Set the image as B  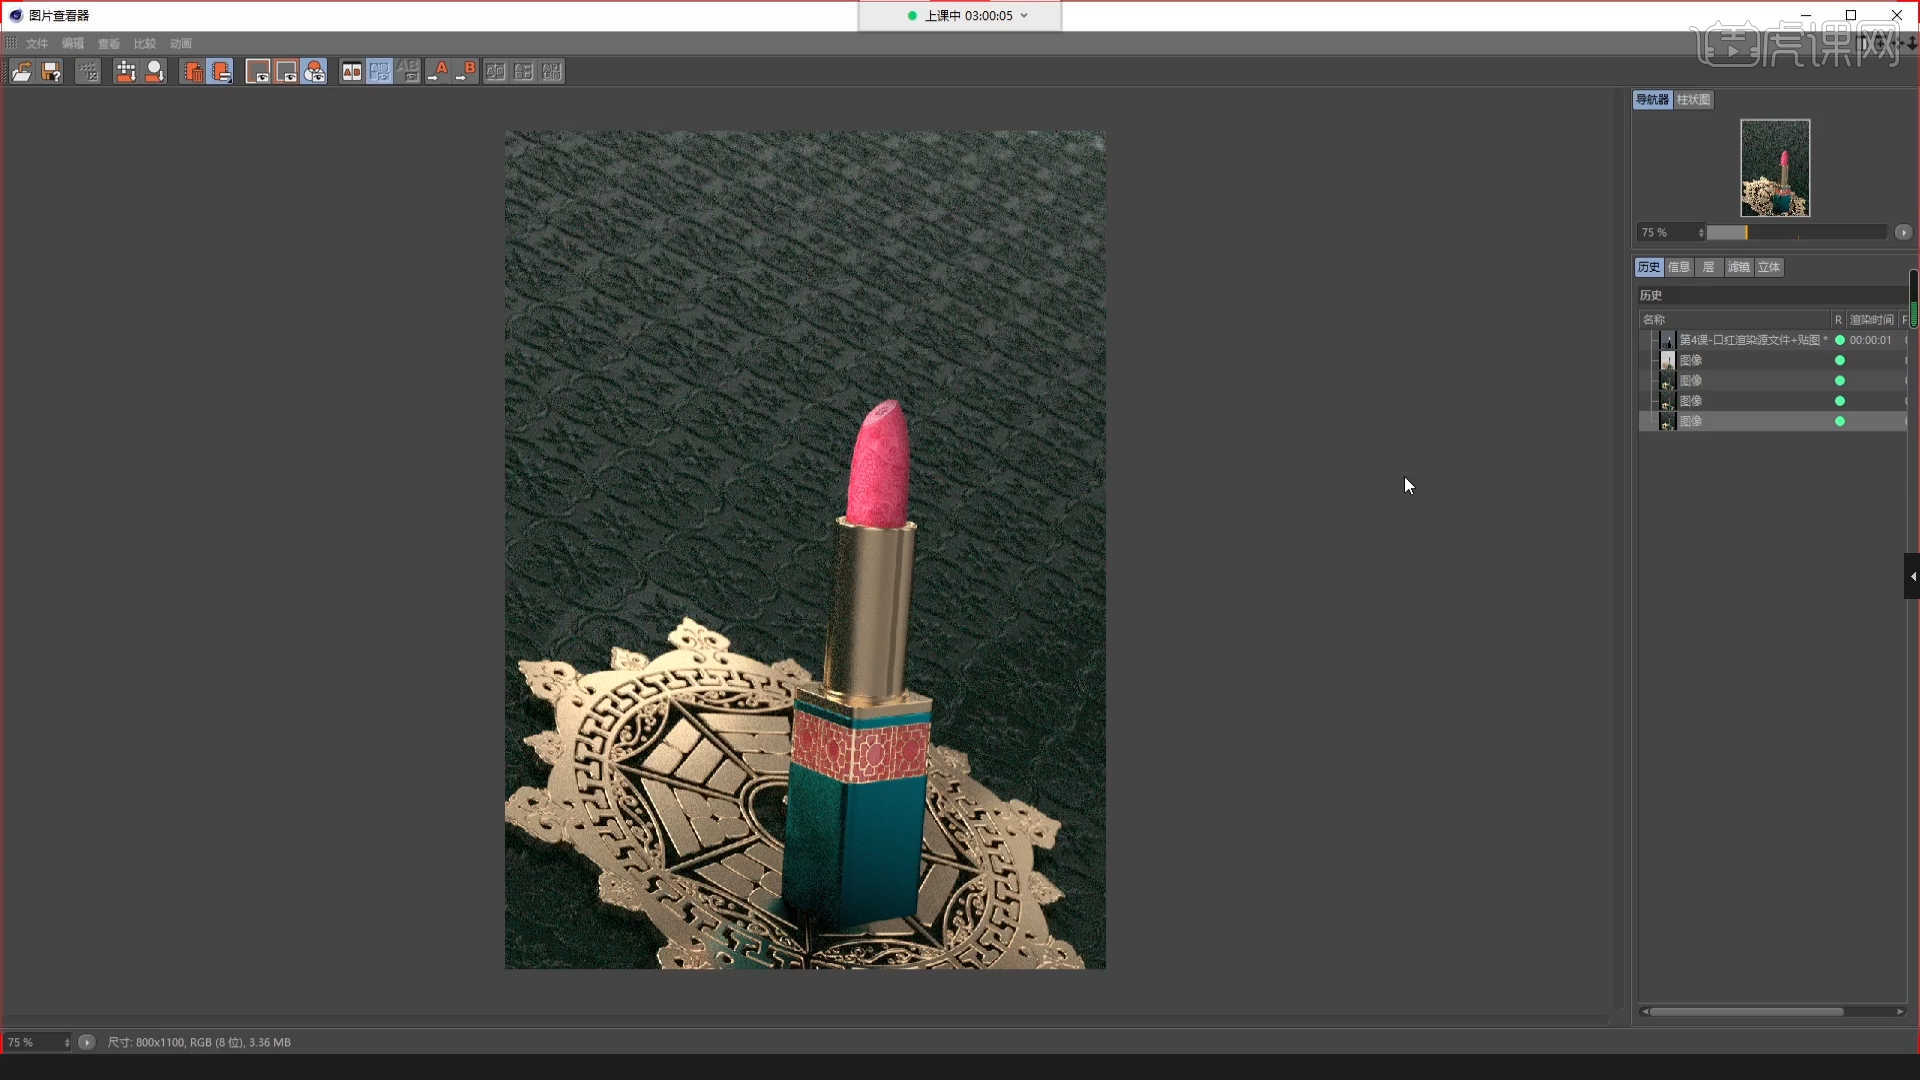click(467, 71)
